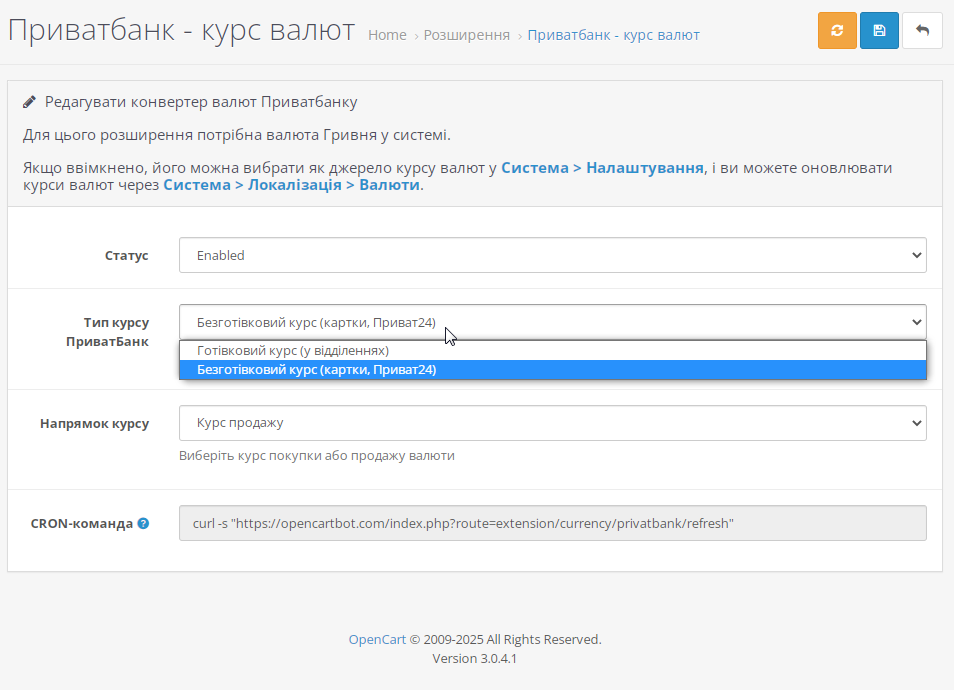Click the orange refresh rates button
Screen dimensions: 954x690
click(x=837, y=30)
